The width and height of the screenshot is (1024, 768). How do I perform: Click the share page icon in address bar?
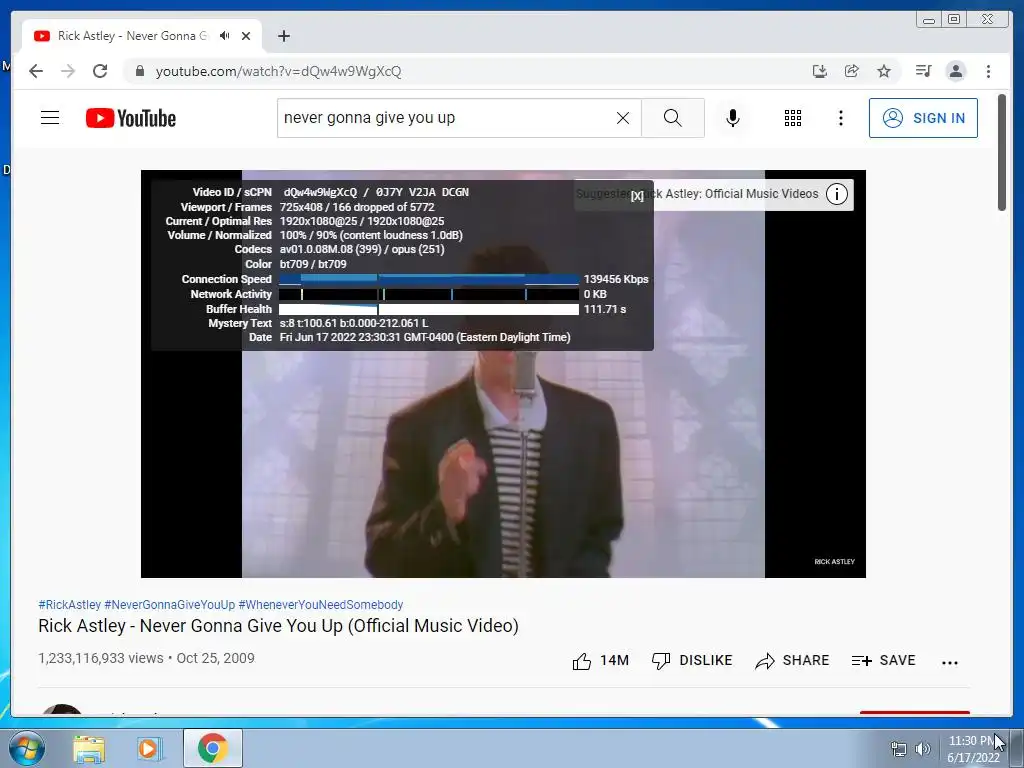[852, 71]
